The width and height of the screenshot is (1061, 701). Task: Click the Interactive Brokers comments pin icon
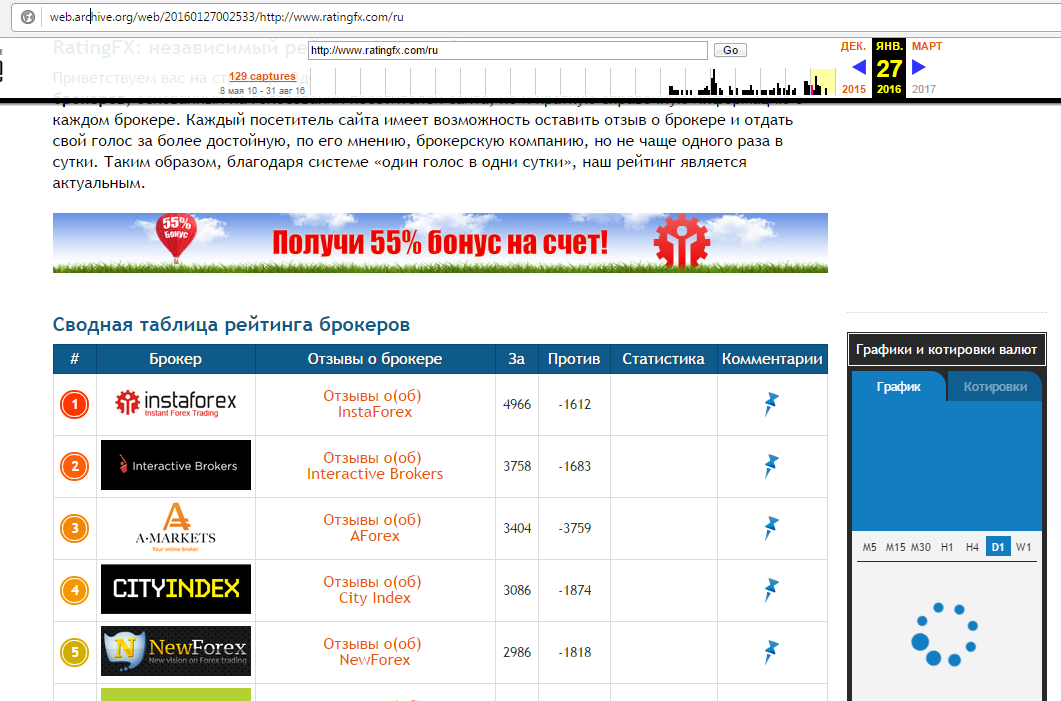(x=771, y=466)
